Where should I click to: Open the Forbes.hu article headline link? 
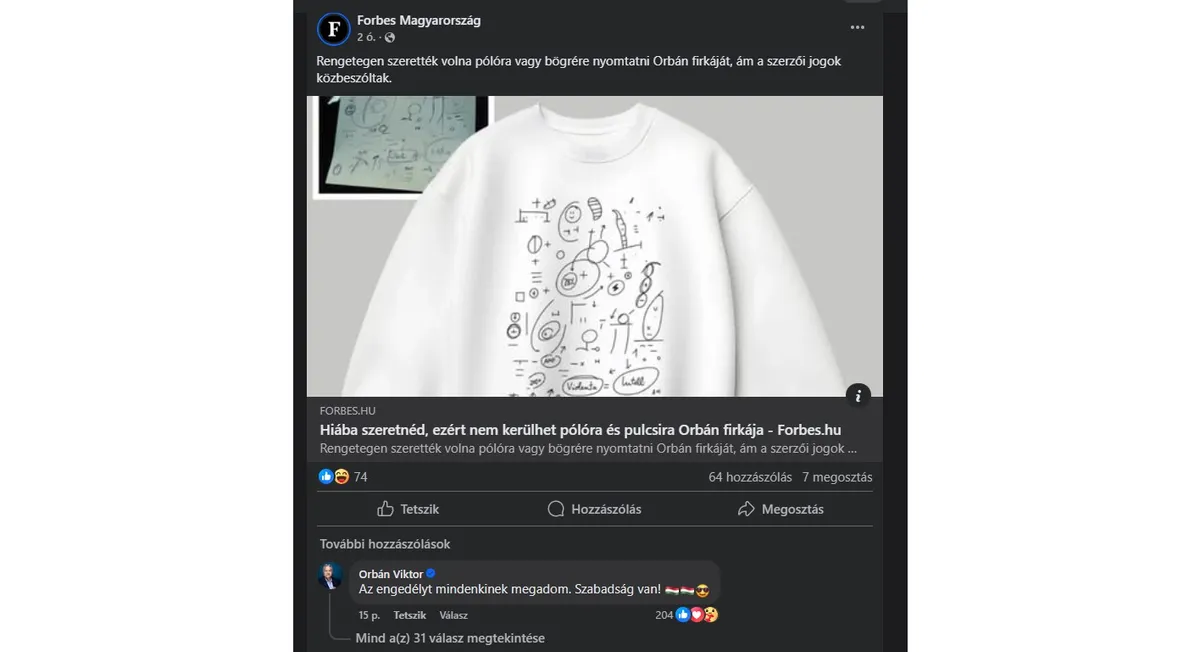pos(581,429)
